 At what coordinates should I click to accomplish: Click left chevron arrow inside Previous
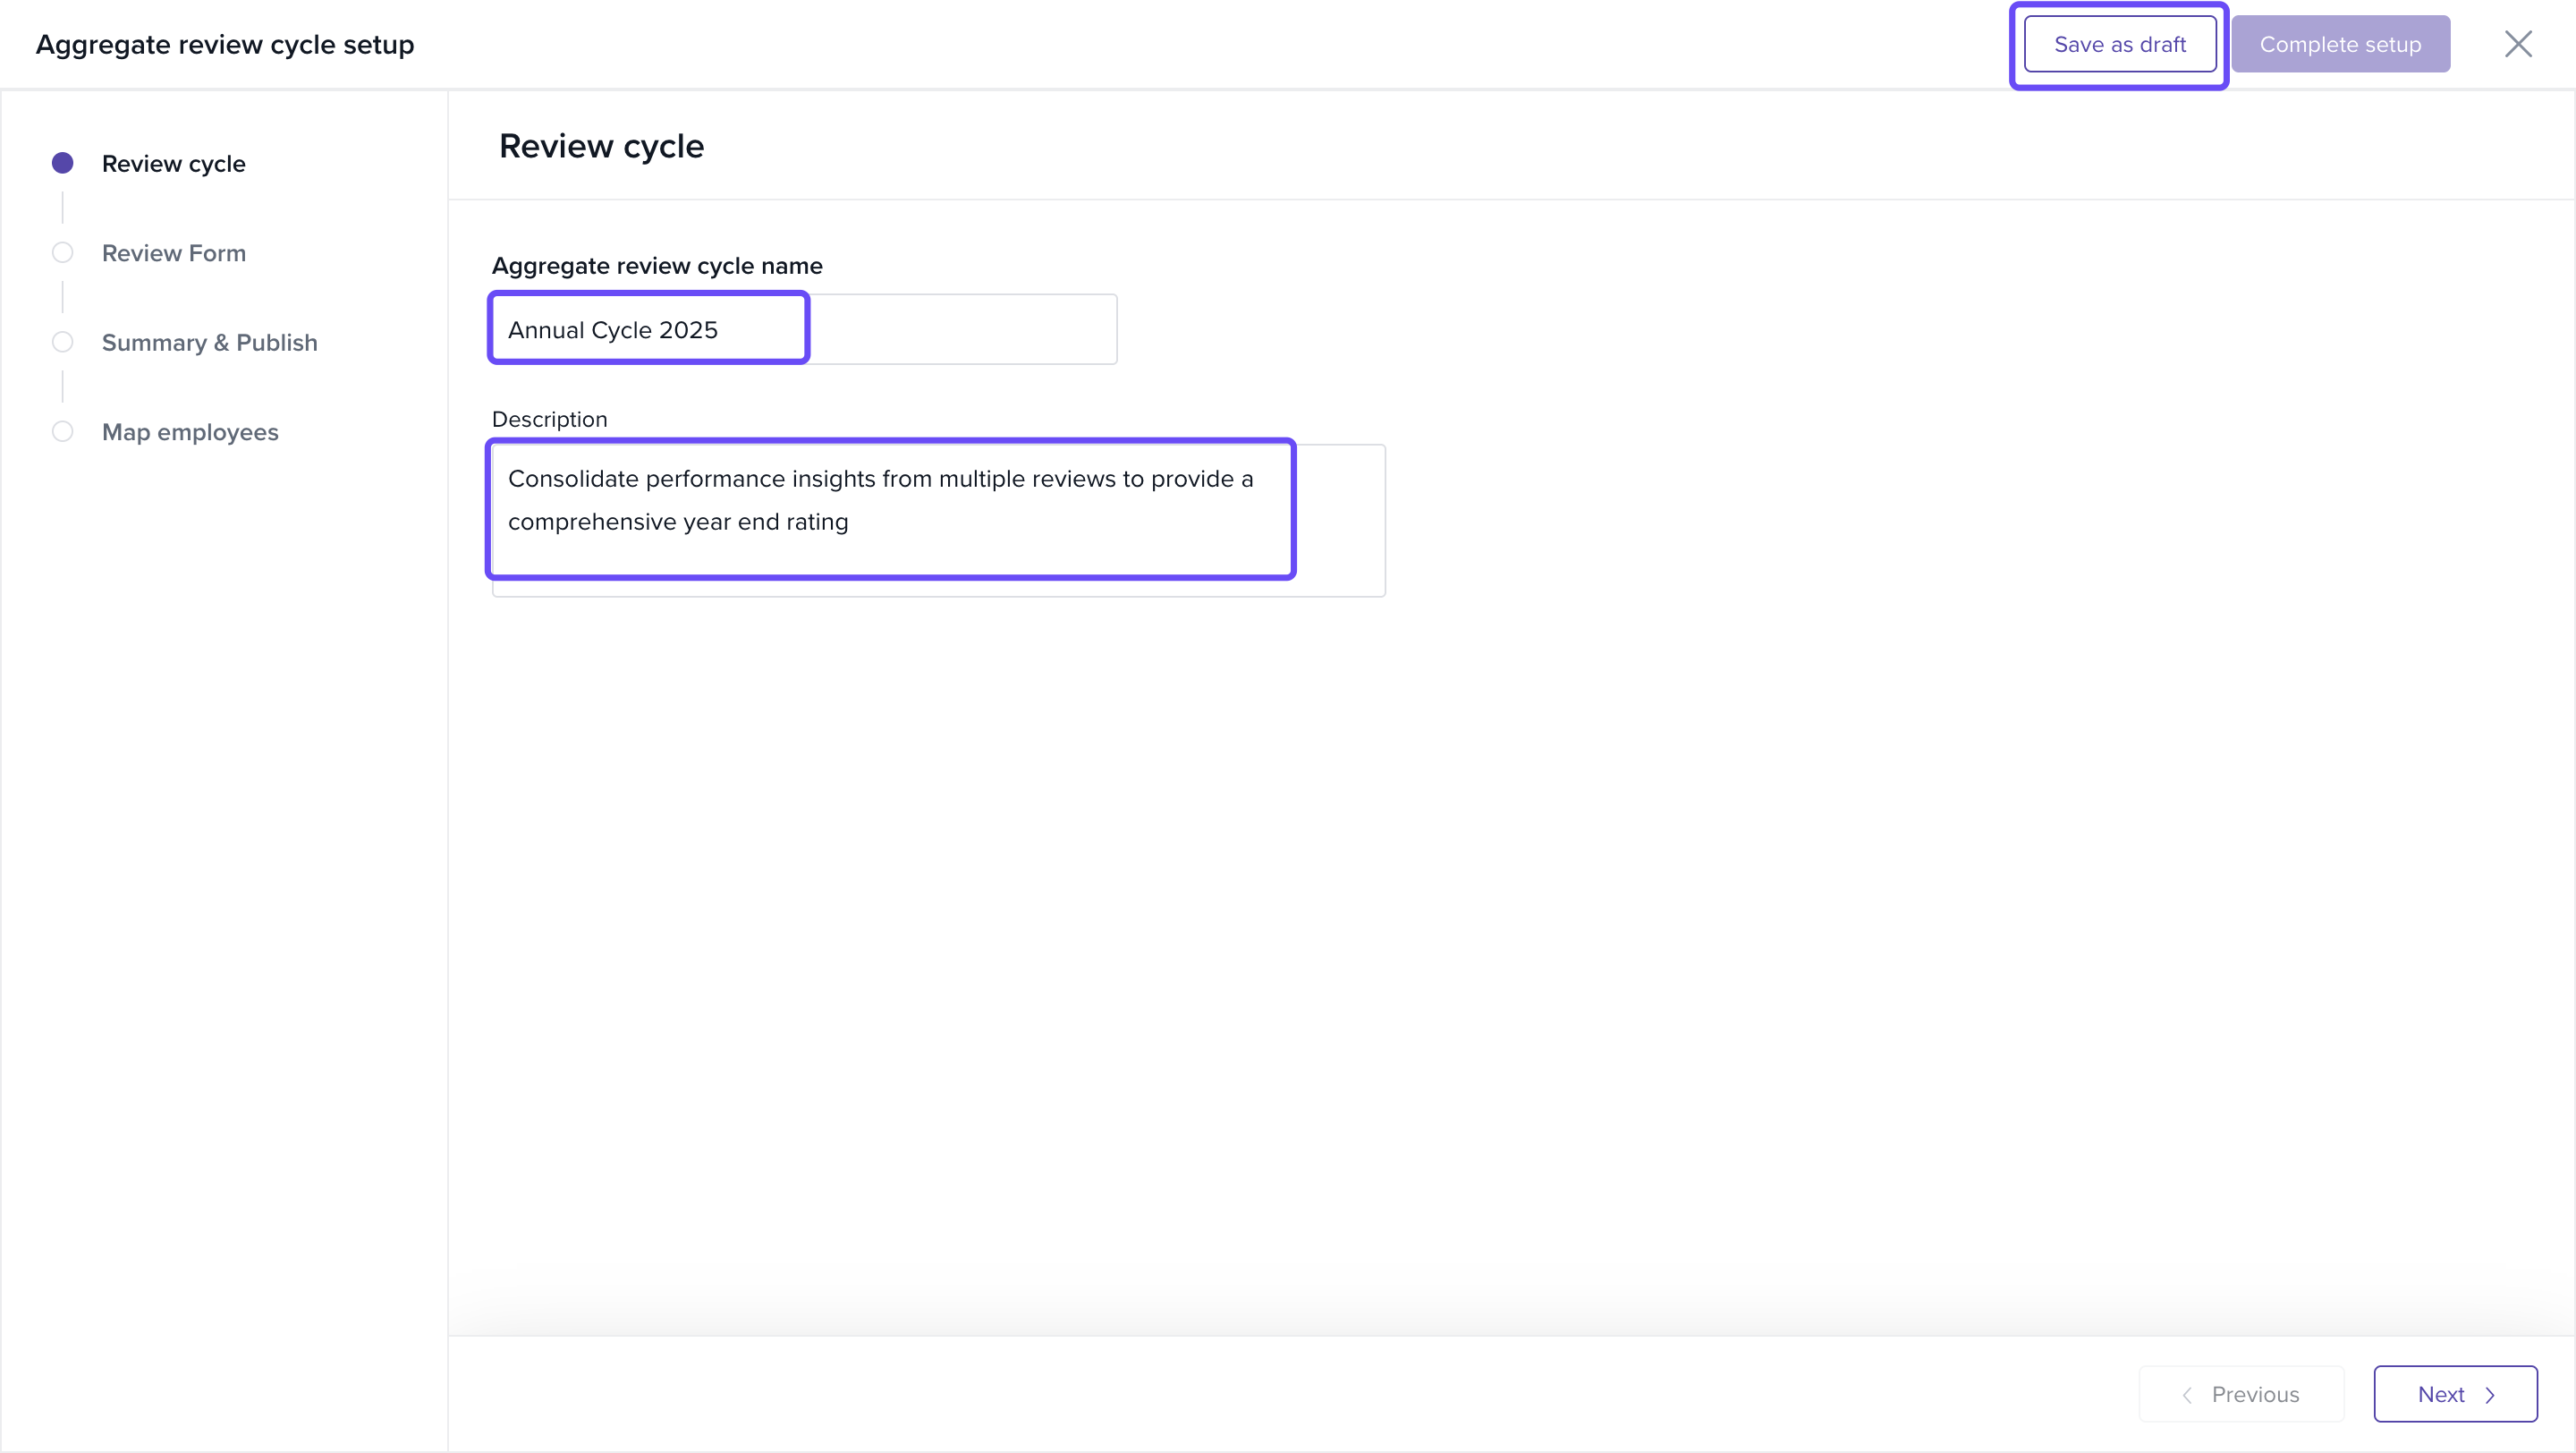2187,1395
